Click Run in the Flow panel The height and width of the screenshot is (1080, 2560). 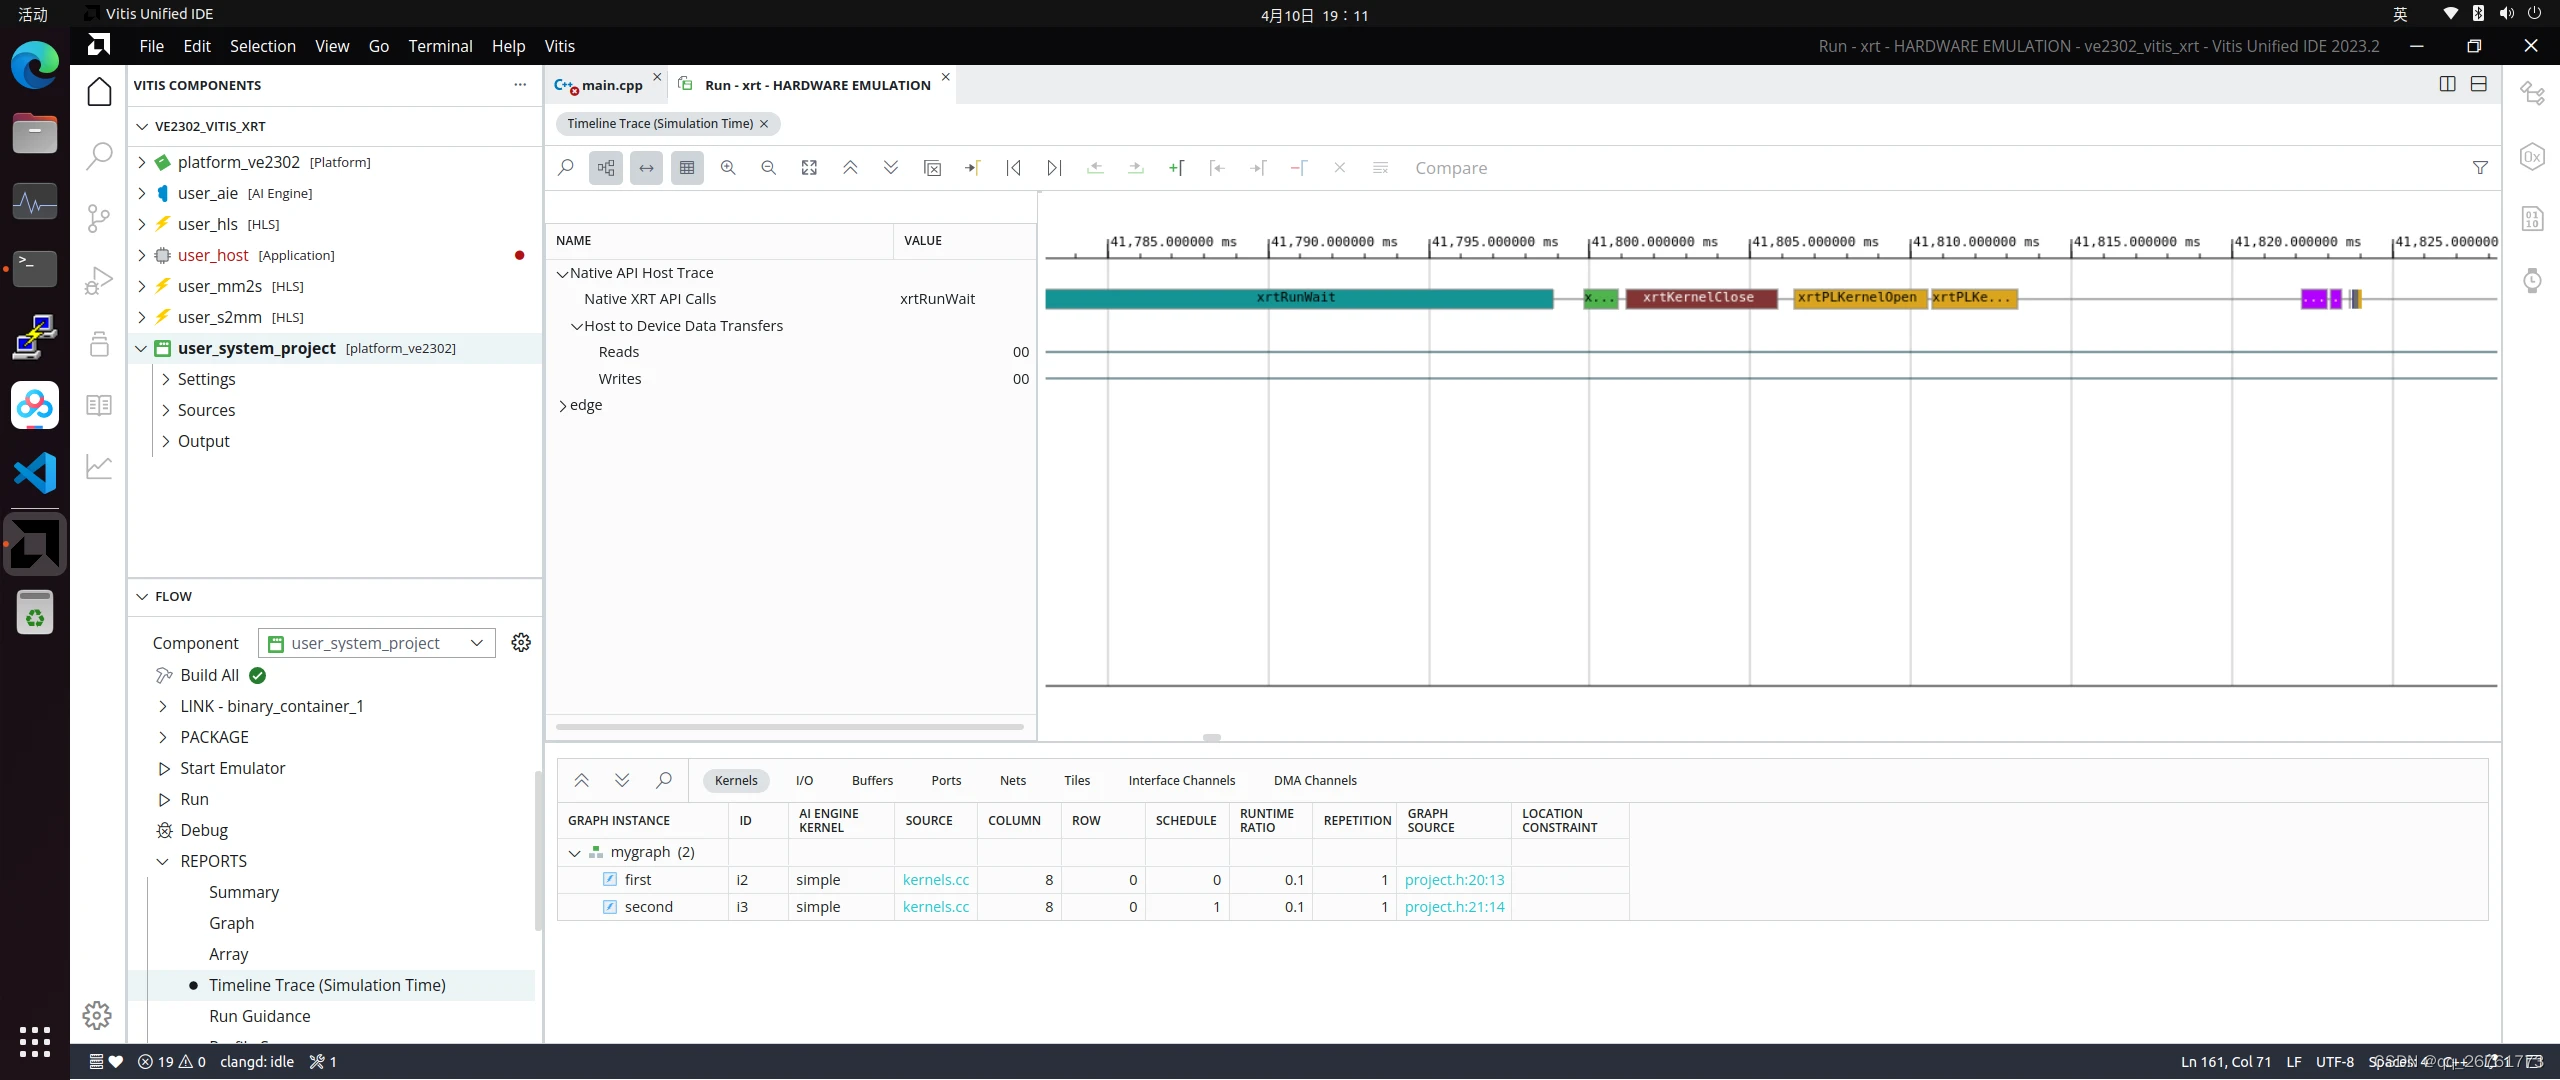coord(194,799)
